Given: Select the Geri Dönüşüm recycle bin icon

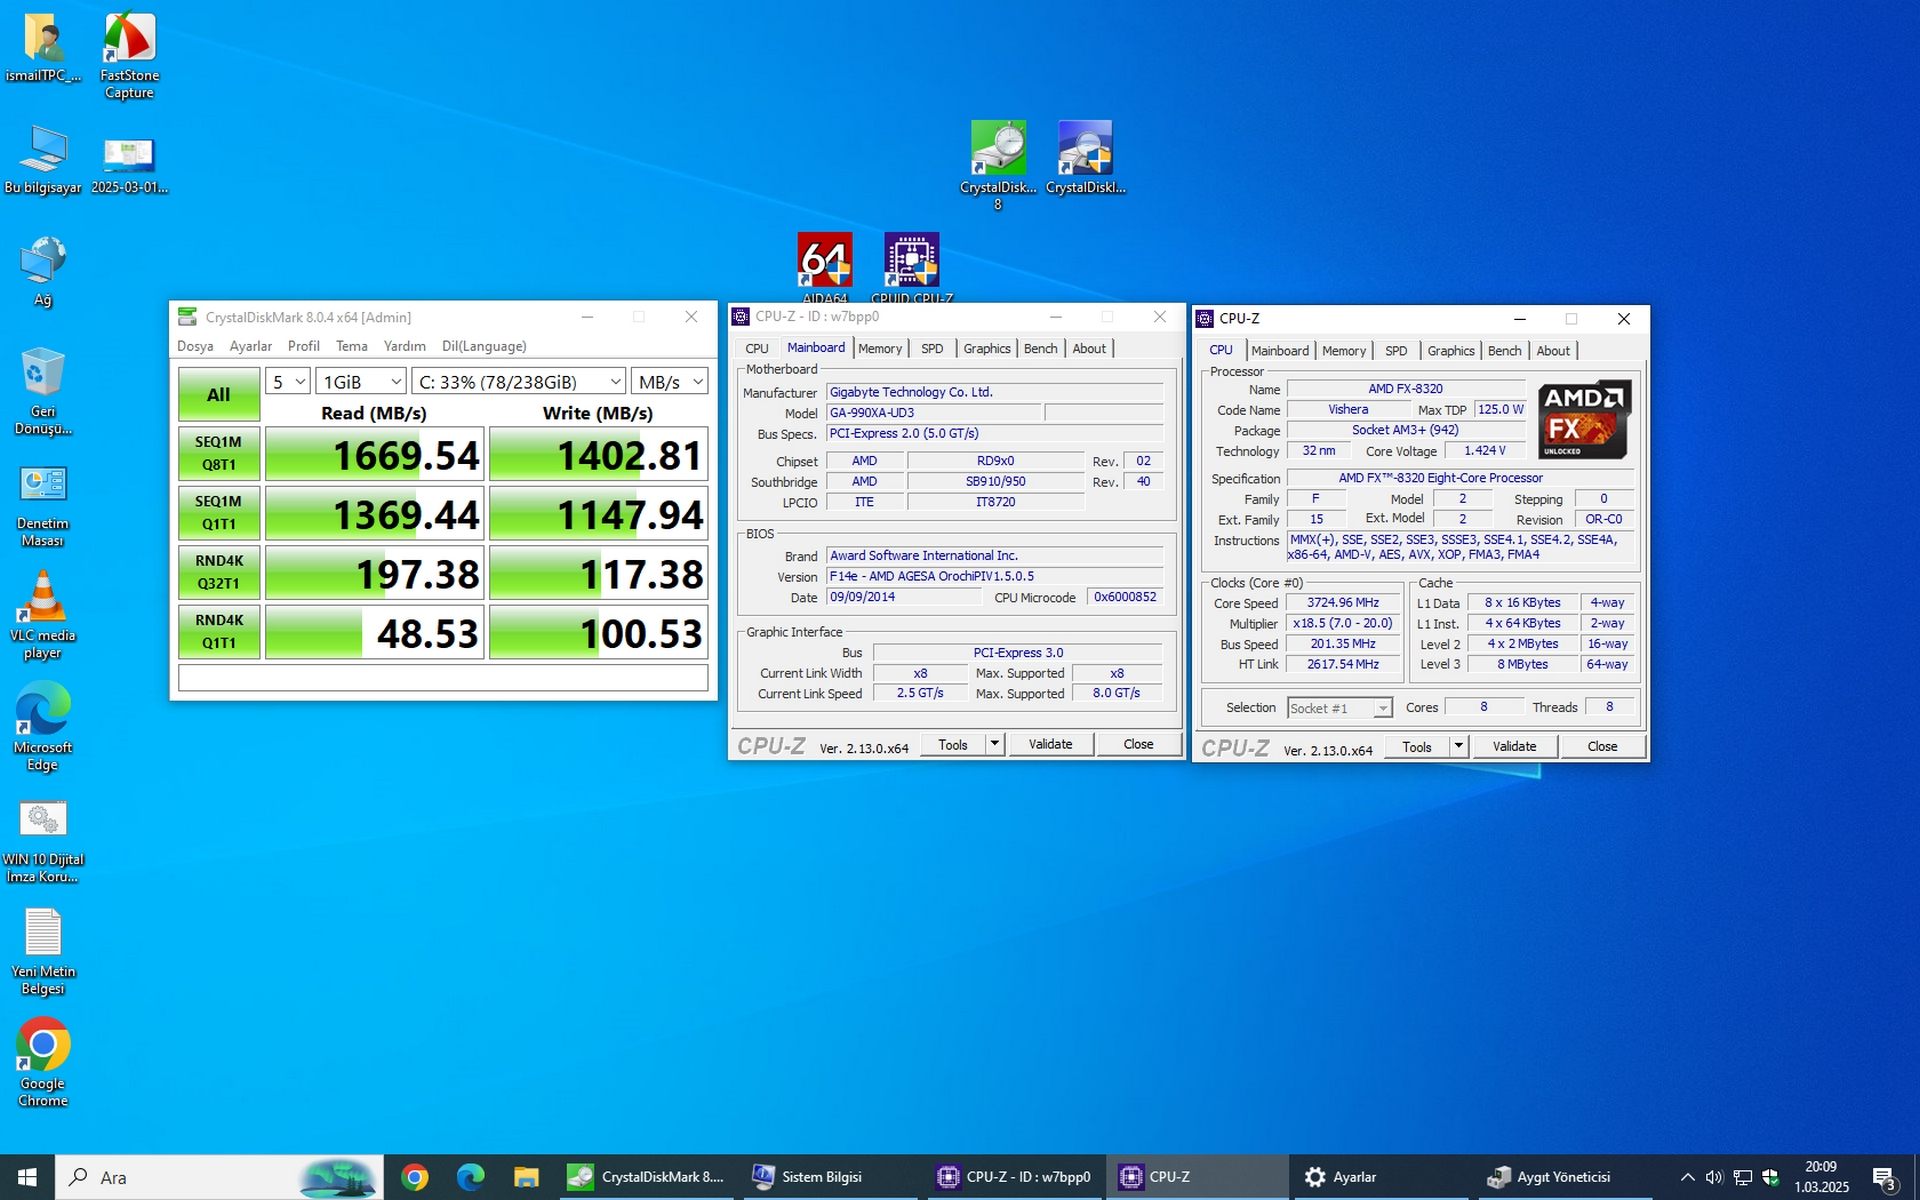Looking at the screenshot, I should tap(43, 392).
